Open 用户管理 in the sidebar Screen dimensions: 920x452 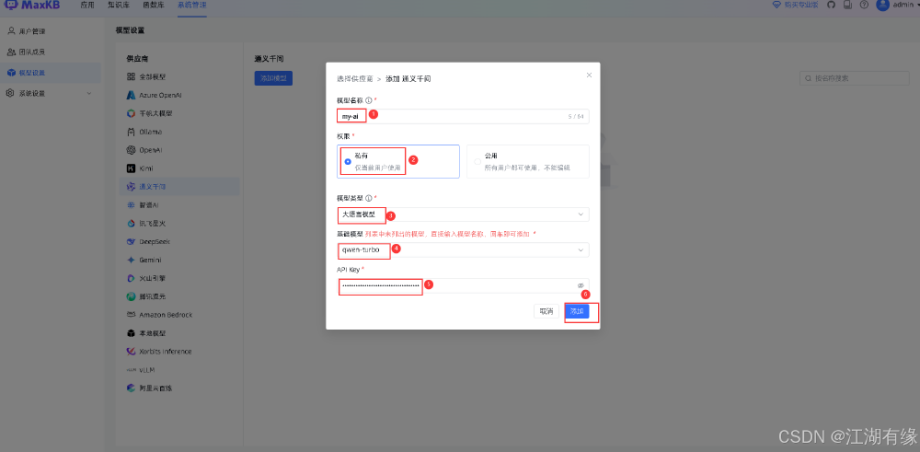[x=50, y=31]
